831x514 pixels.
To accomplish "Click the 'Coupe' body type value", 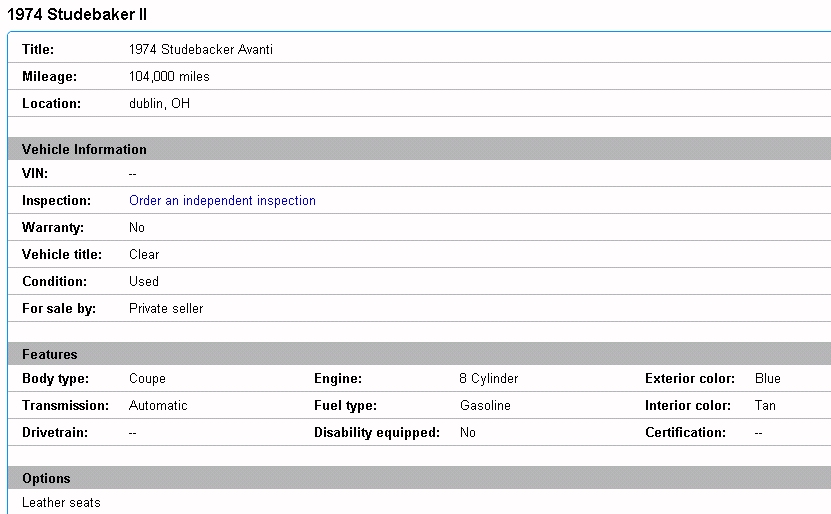I will click(x=147, y=379).
